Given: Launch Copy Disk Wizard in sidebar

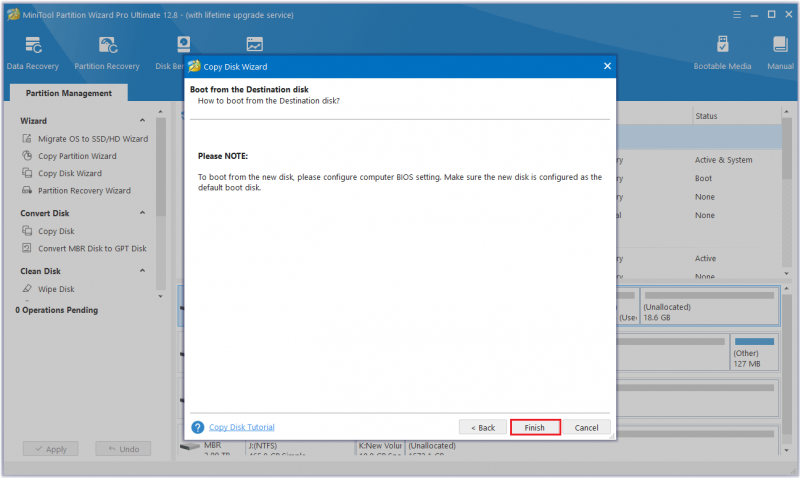Looking at the screenshot, I should tap(62, 173).
